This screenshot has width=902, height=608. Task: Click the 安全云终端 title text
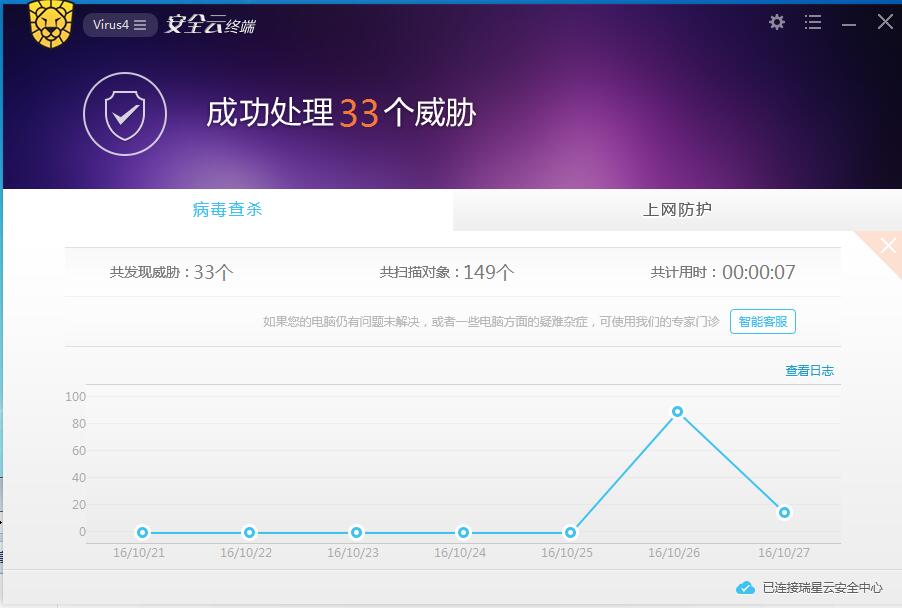211,25
